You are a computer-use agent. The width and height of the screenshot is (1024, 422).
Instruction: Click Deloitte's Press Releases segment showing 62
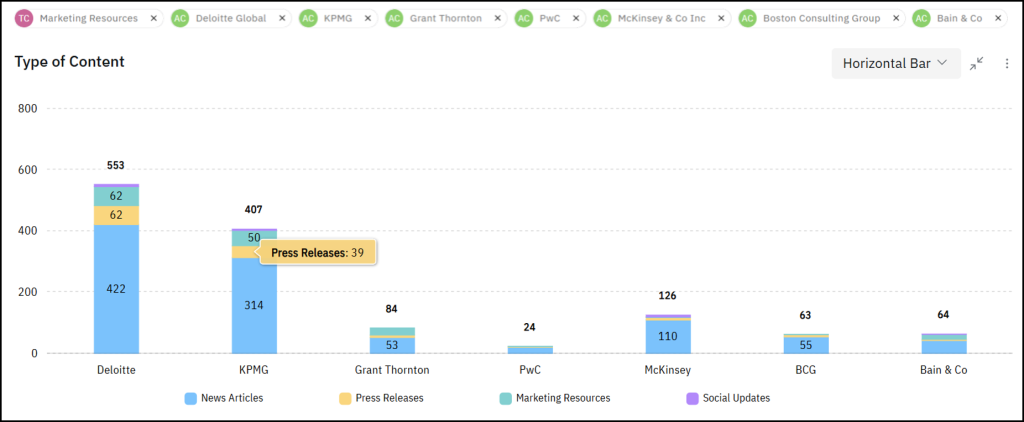coord(116,215)
